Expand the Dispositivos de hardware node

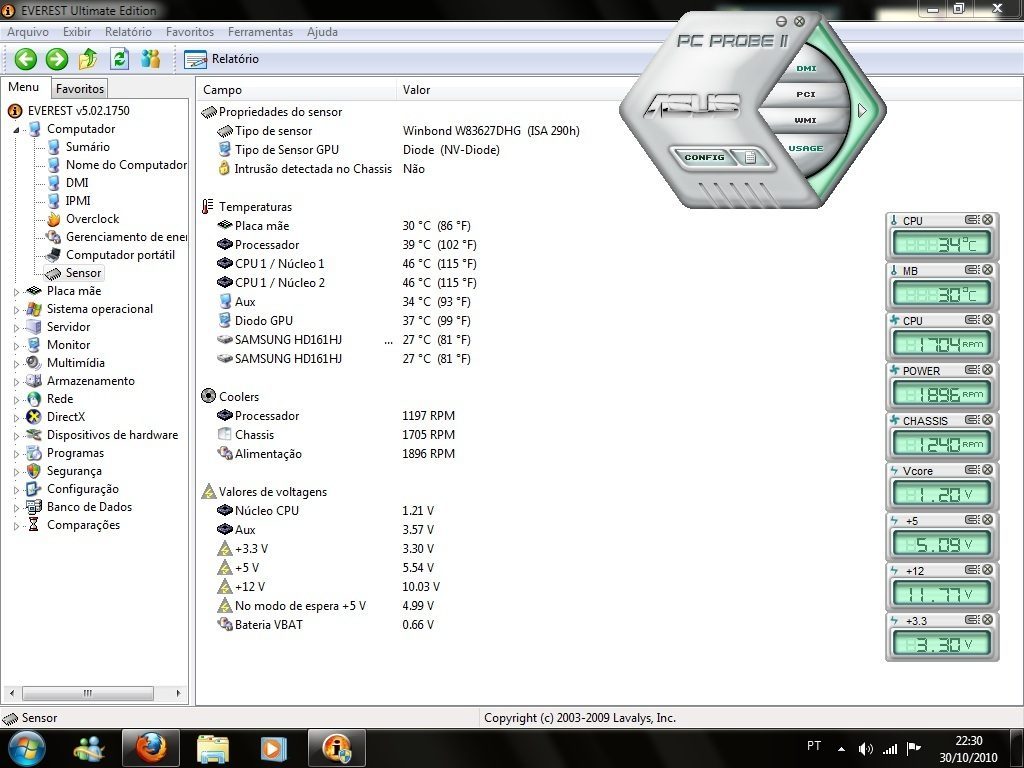(16, 436)
